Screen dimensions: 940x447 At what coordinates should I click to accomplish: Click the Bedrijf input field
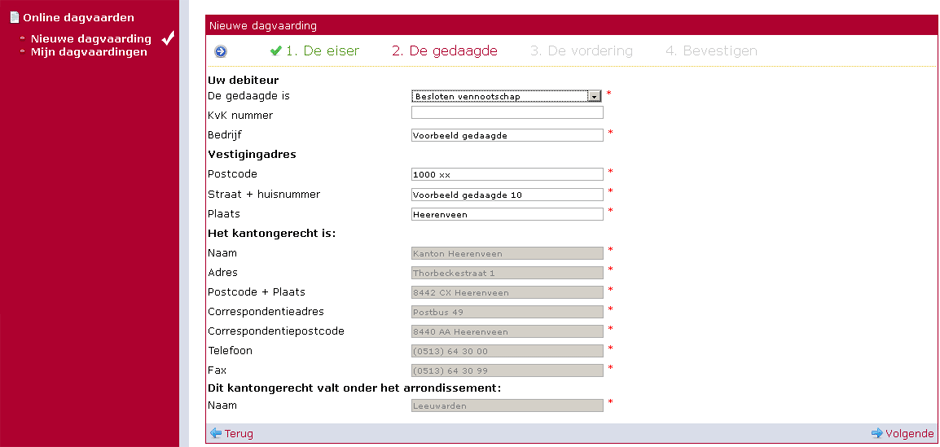(507, 135)
